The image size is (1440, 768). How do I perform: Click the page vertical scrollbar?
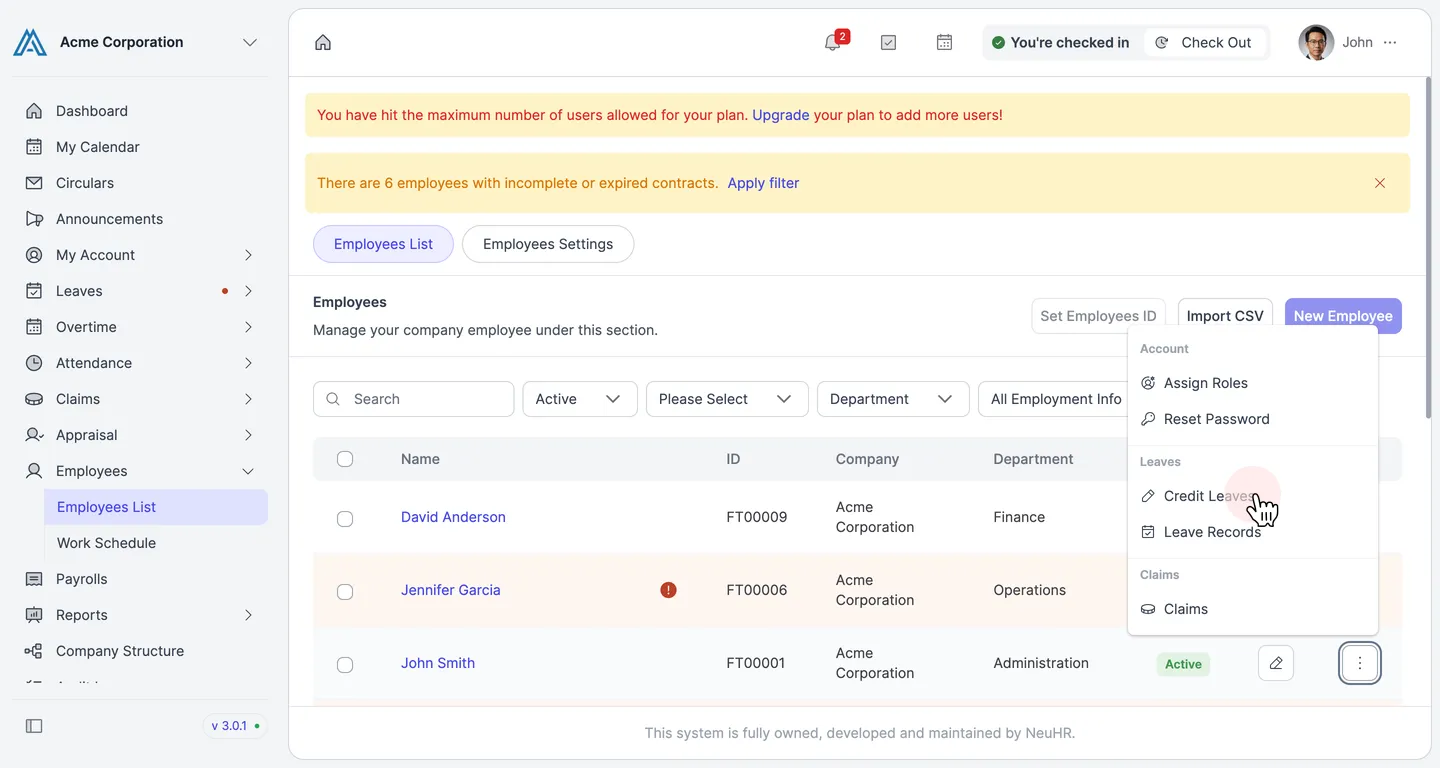click(x=1427, y=250)
